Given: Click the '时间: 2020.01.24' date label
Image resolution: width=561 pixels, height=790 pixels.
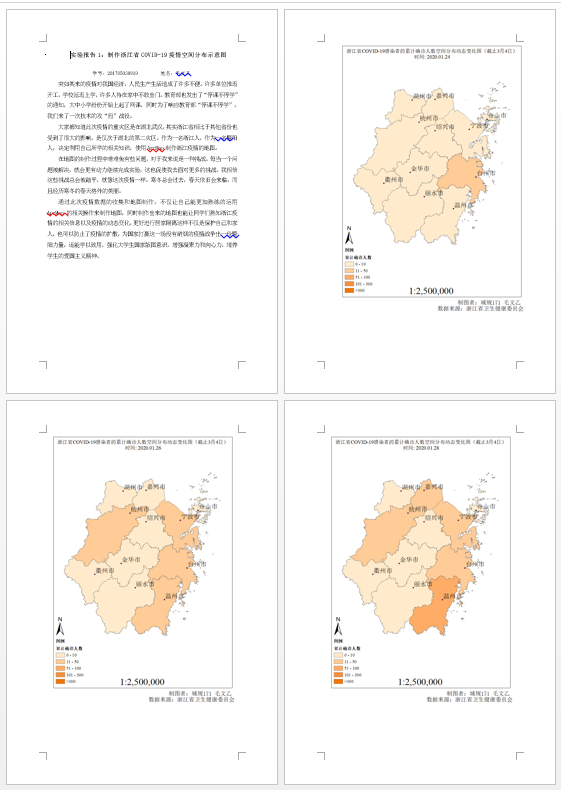Looking at the screenshot, I should click(432, 57).
